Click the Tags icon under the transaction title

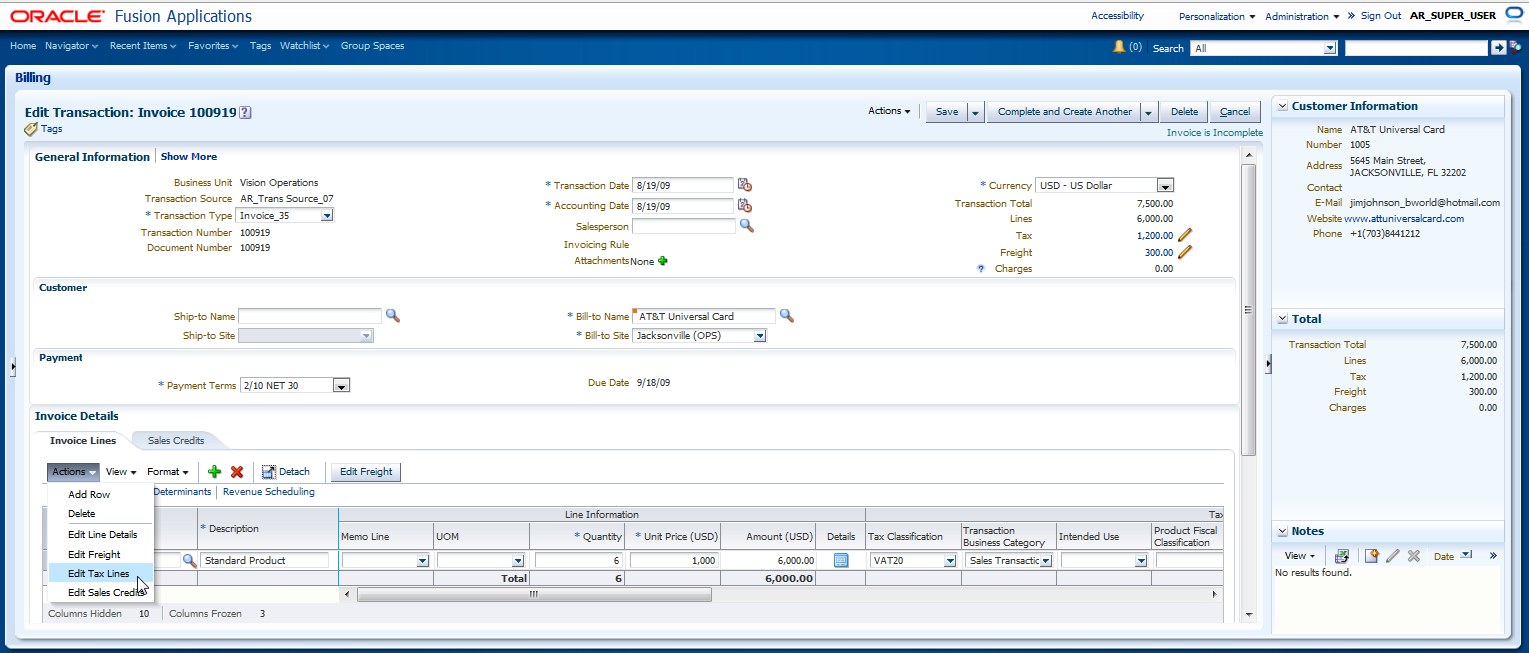(x=31, y=129)
